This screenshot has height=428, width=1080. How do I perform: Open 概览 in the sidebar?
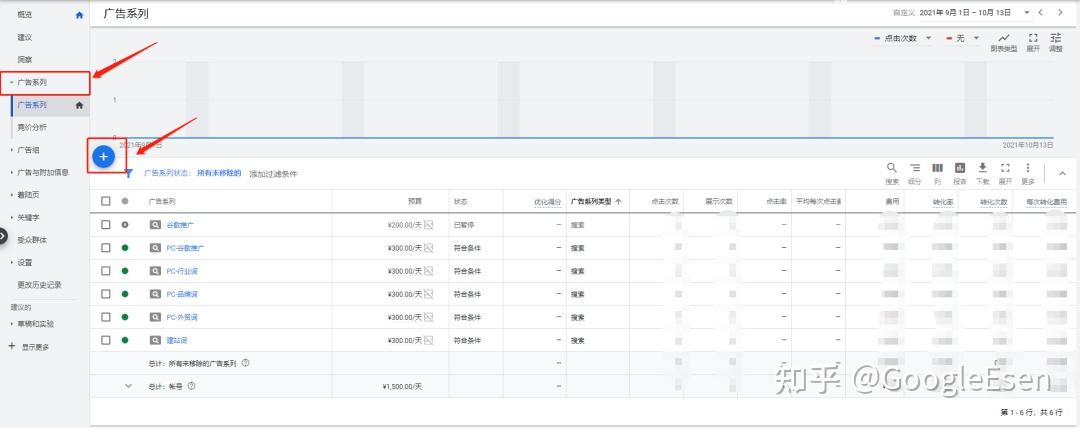tap(25, 14)
